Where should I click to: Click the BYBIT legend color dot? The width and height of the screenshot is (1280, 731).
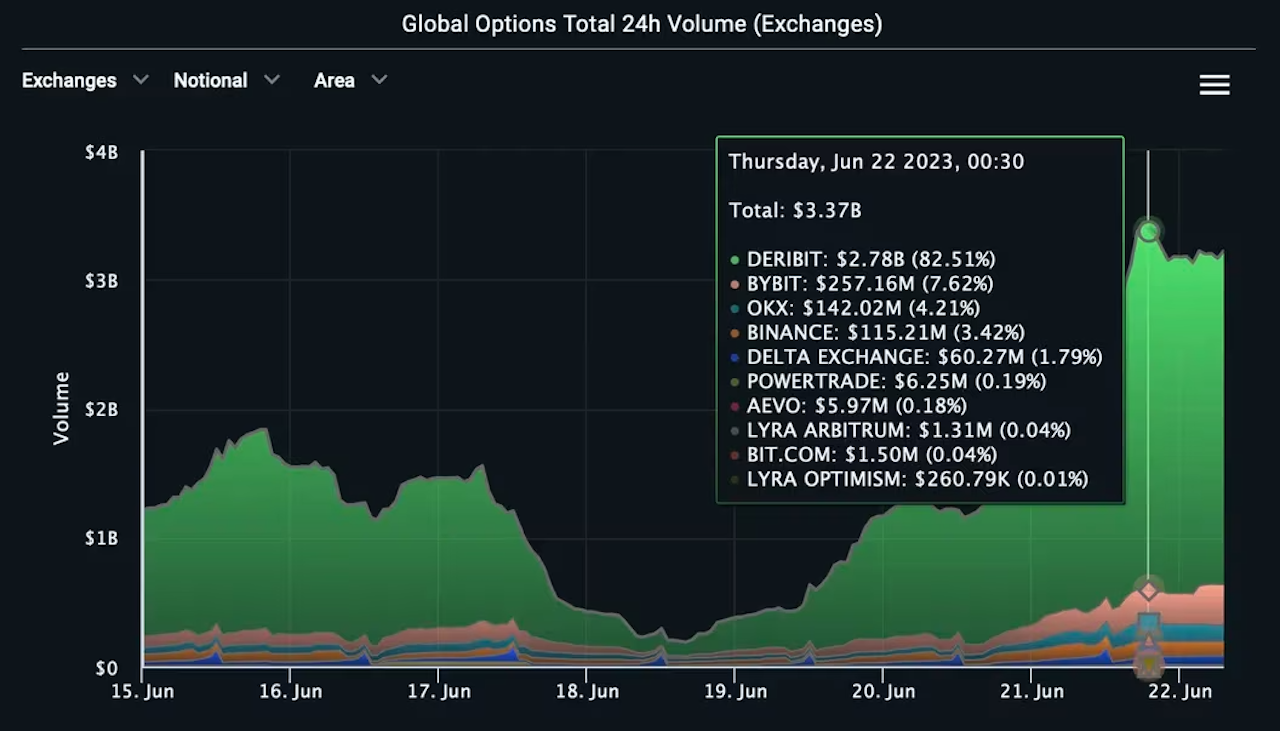coord(733,284)
